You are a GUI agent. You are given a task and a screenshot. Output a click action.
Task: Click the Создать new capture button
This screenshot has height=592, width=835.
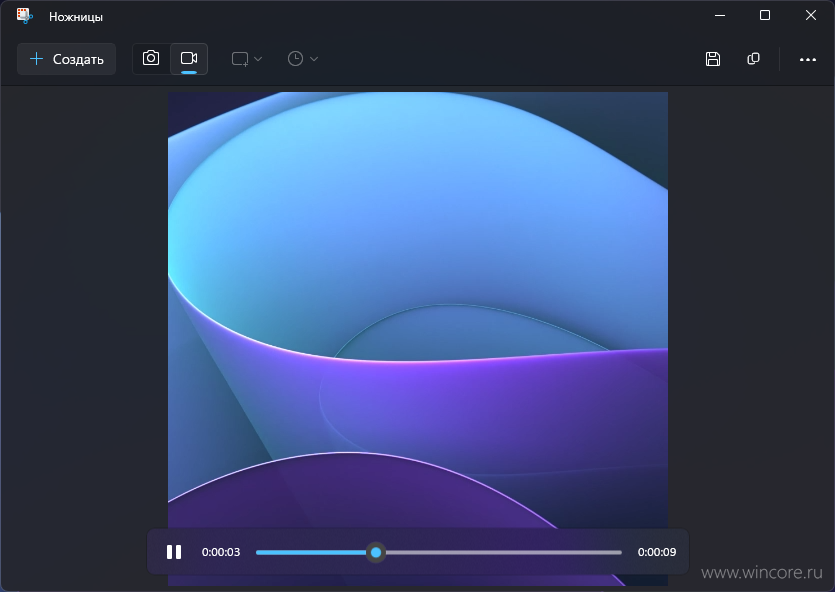point(67,59)
